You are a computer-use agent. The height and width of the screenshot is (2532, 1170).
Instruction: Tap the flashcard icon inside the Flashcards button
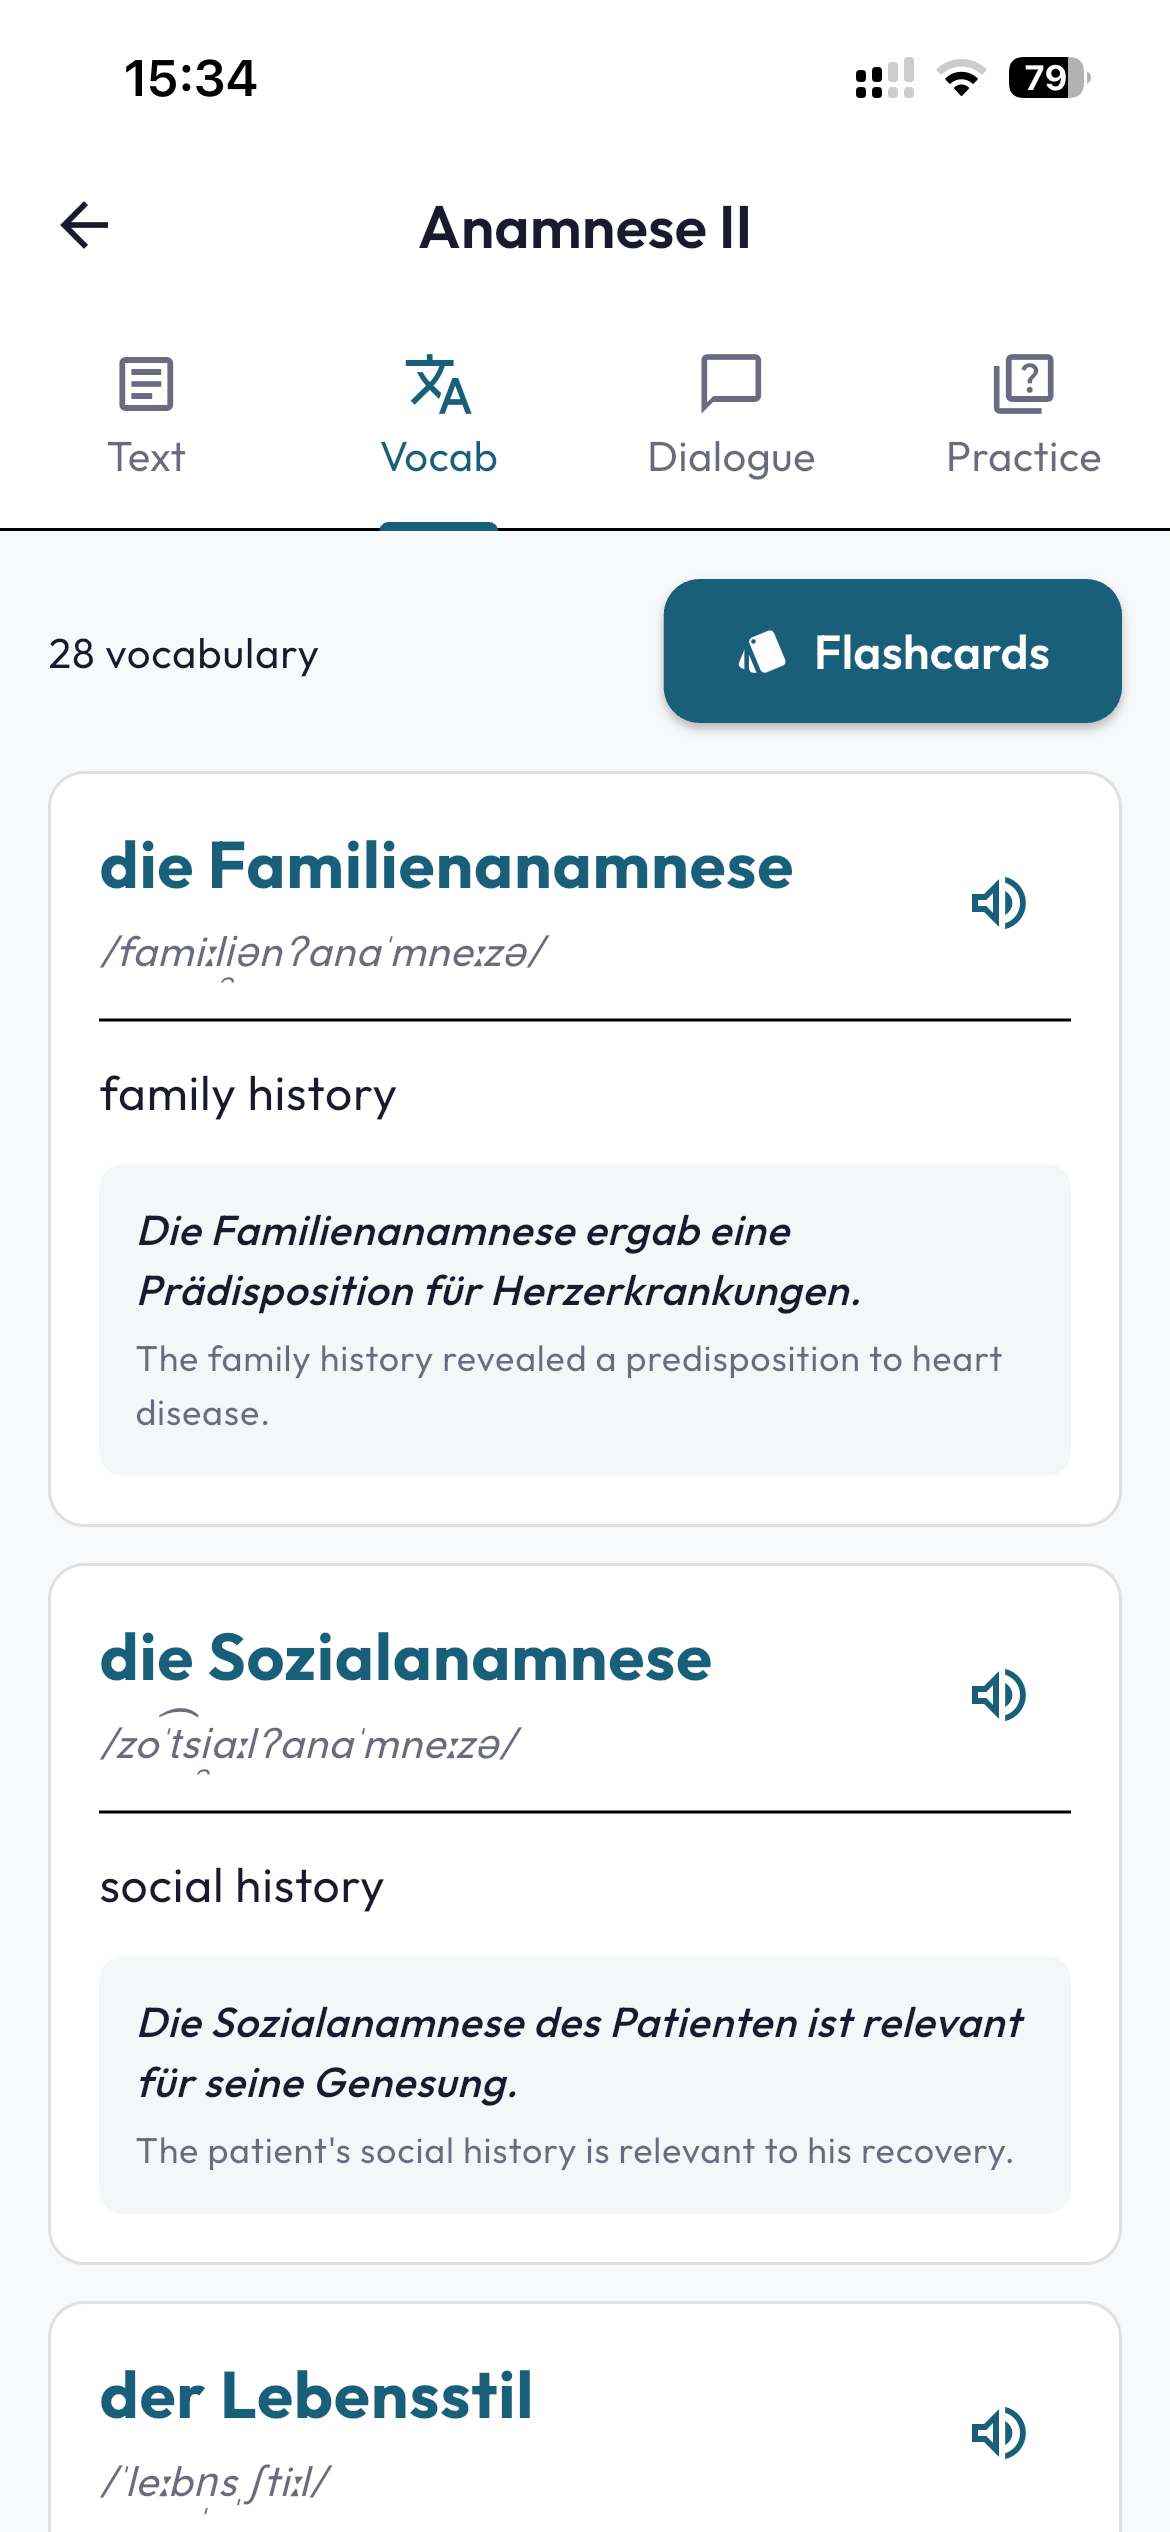pos(762,652)
